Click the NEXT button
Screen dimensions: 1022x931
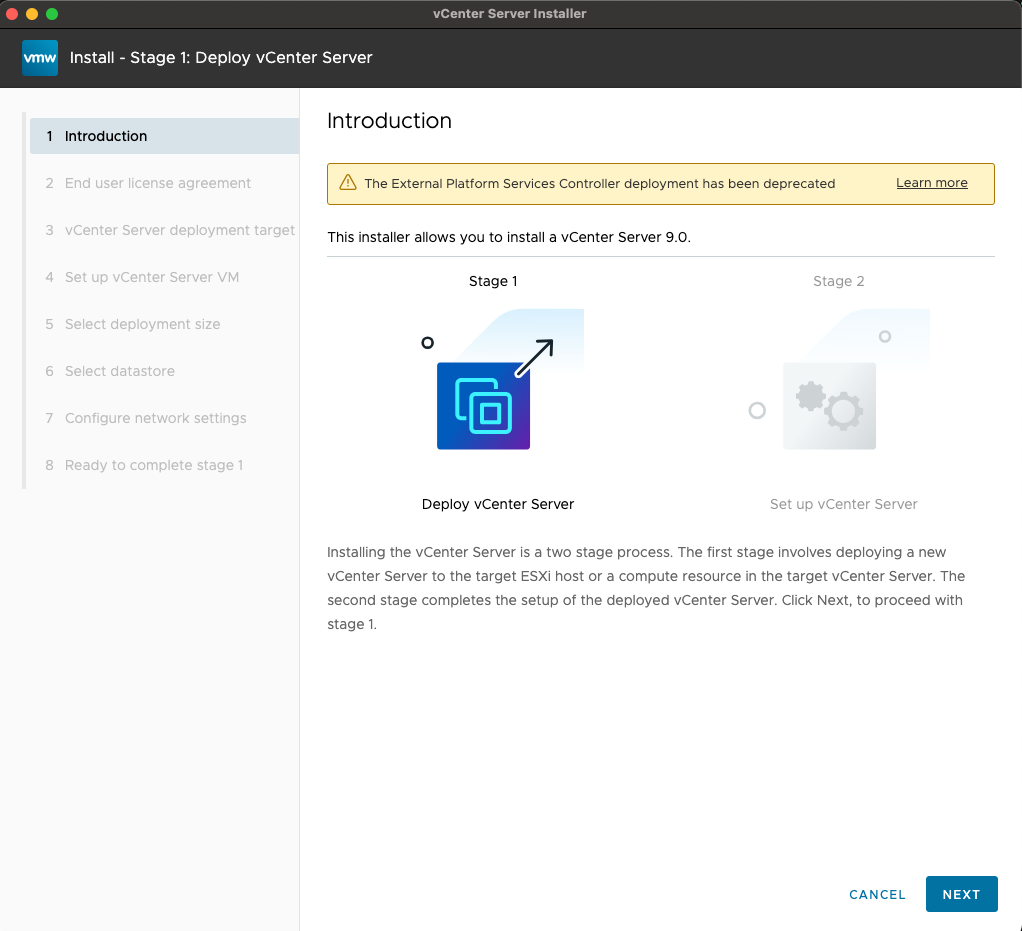961,894
